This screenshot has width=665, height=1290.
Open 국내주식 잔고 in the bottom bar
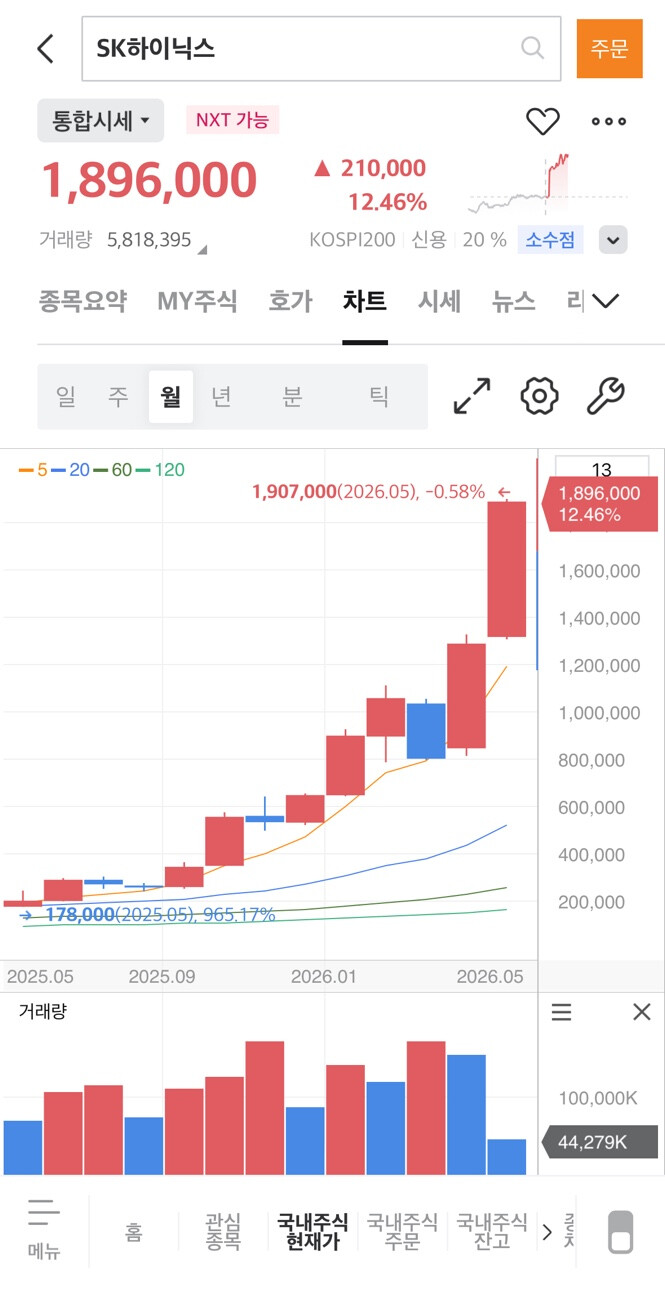pyautogui.click(x=492, y=1231)
